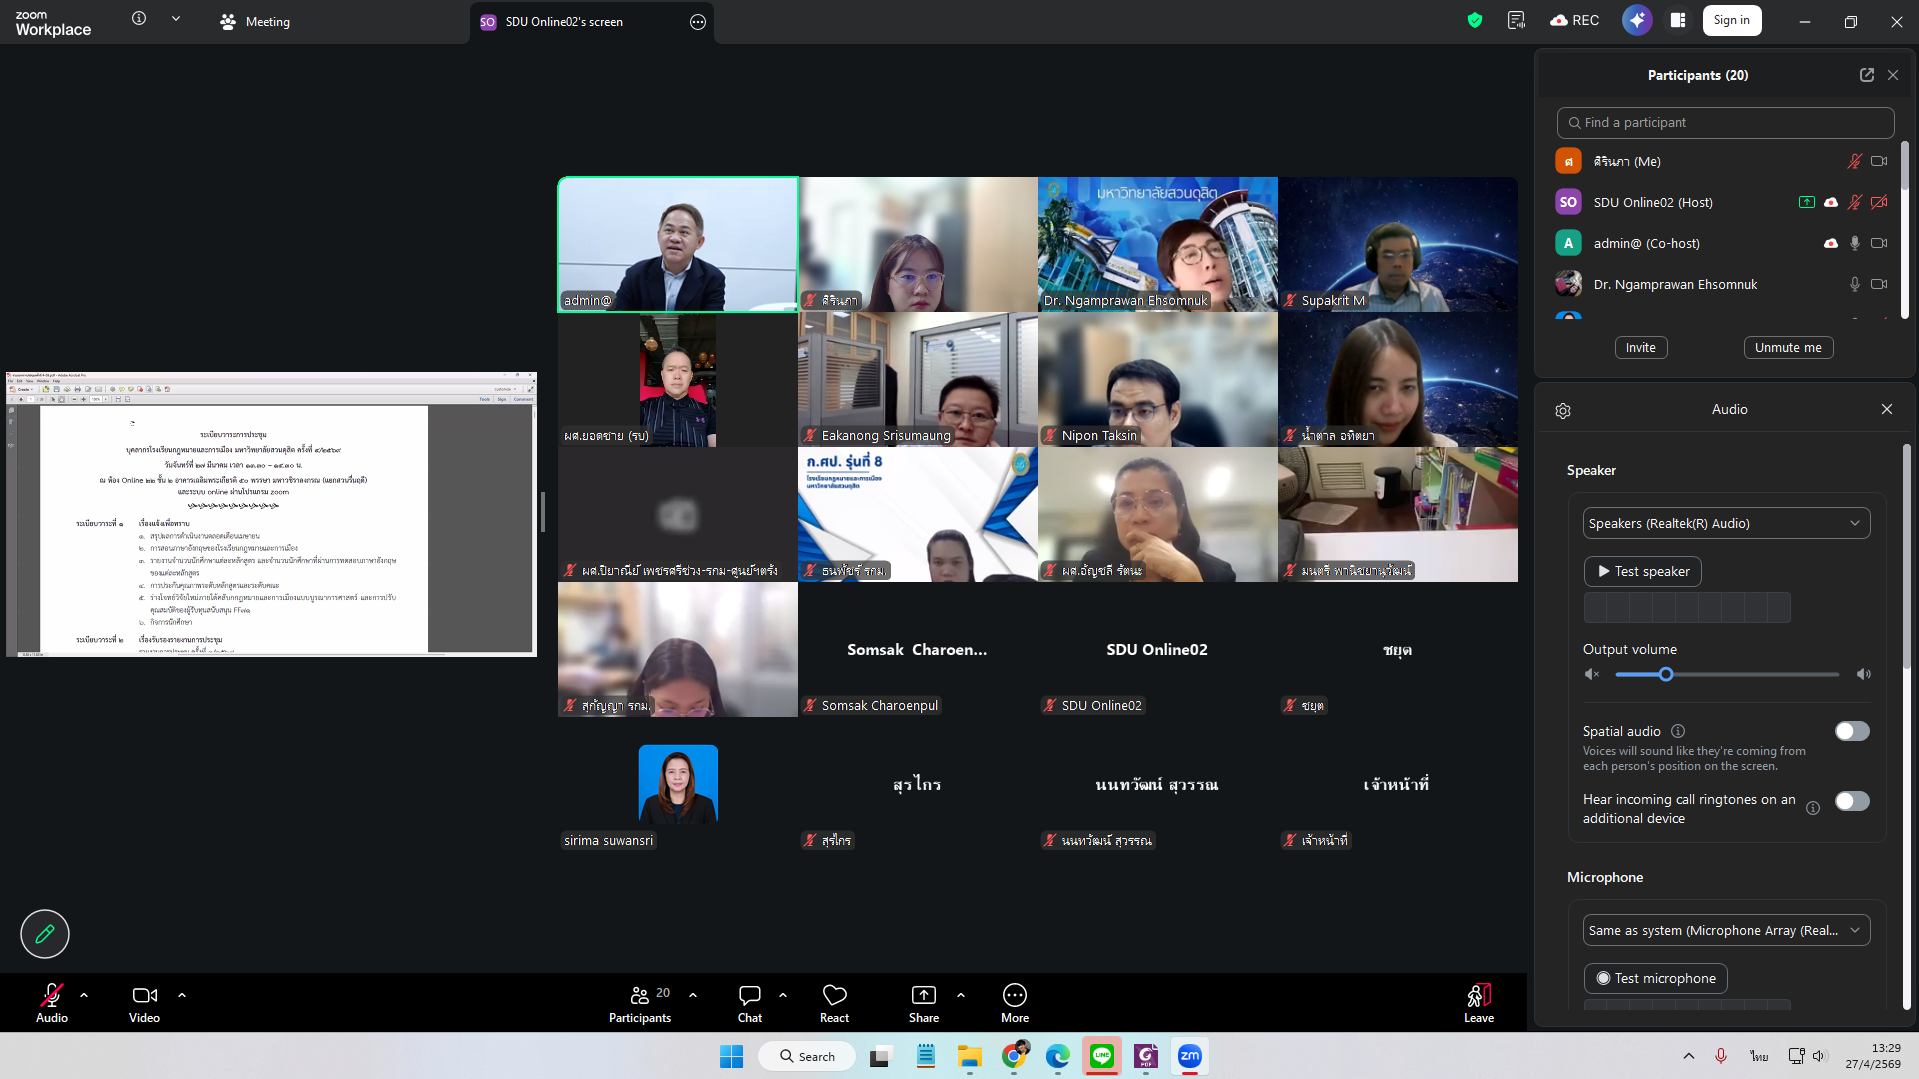
Task: Expand the arrow next to Video
Action: pos(182,995)
